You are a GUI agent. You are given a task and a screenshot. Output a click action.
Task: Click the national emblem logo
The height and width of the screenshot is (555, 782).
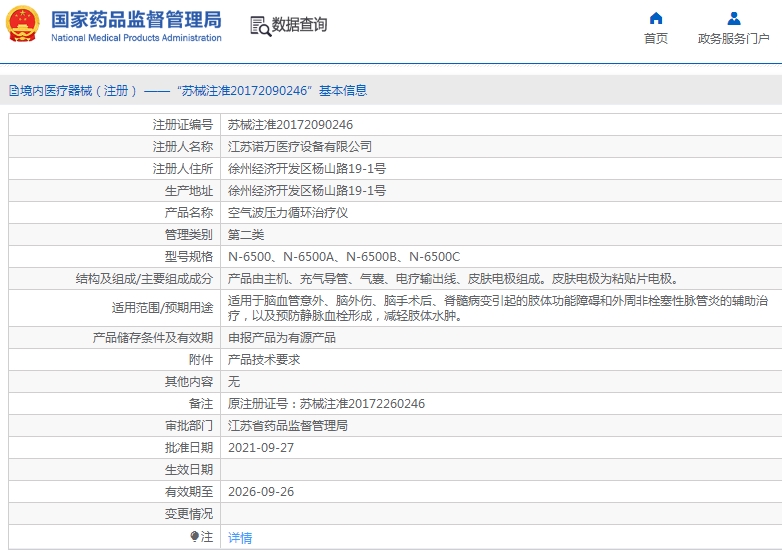pyautogui.click(x=22, y=24)
